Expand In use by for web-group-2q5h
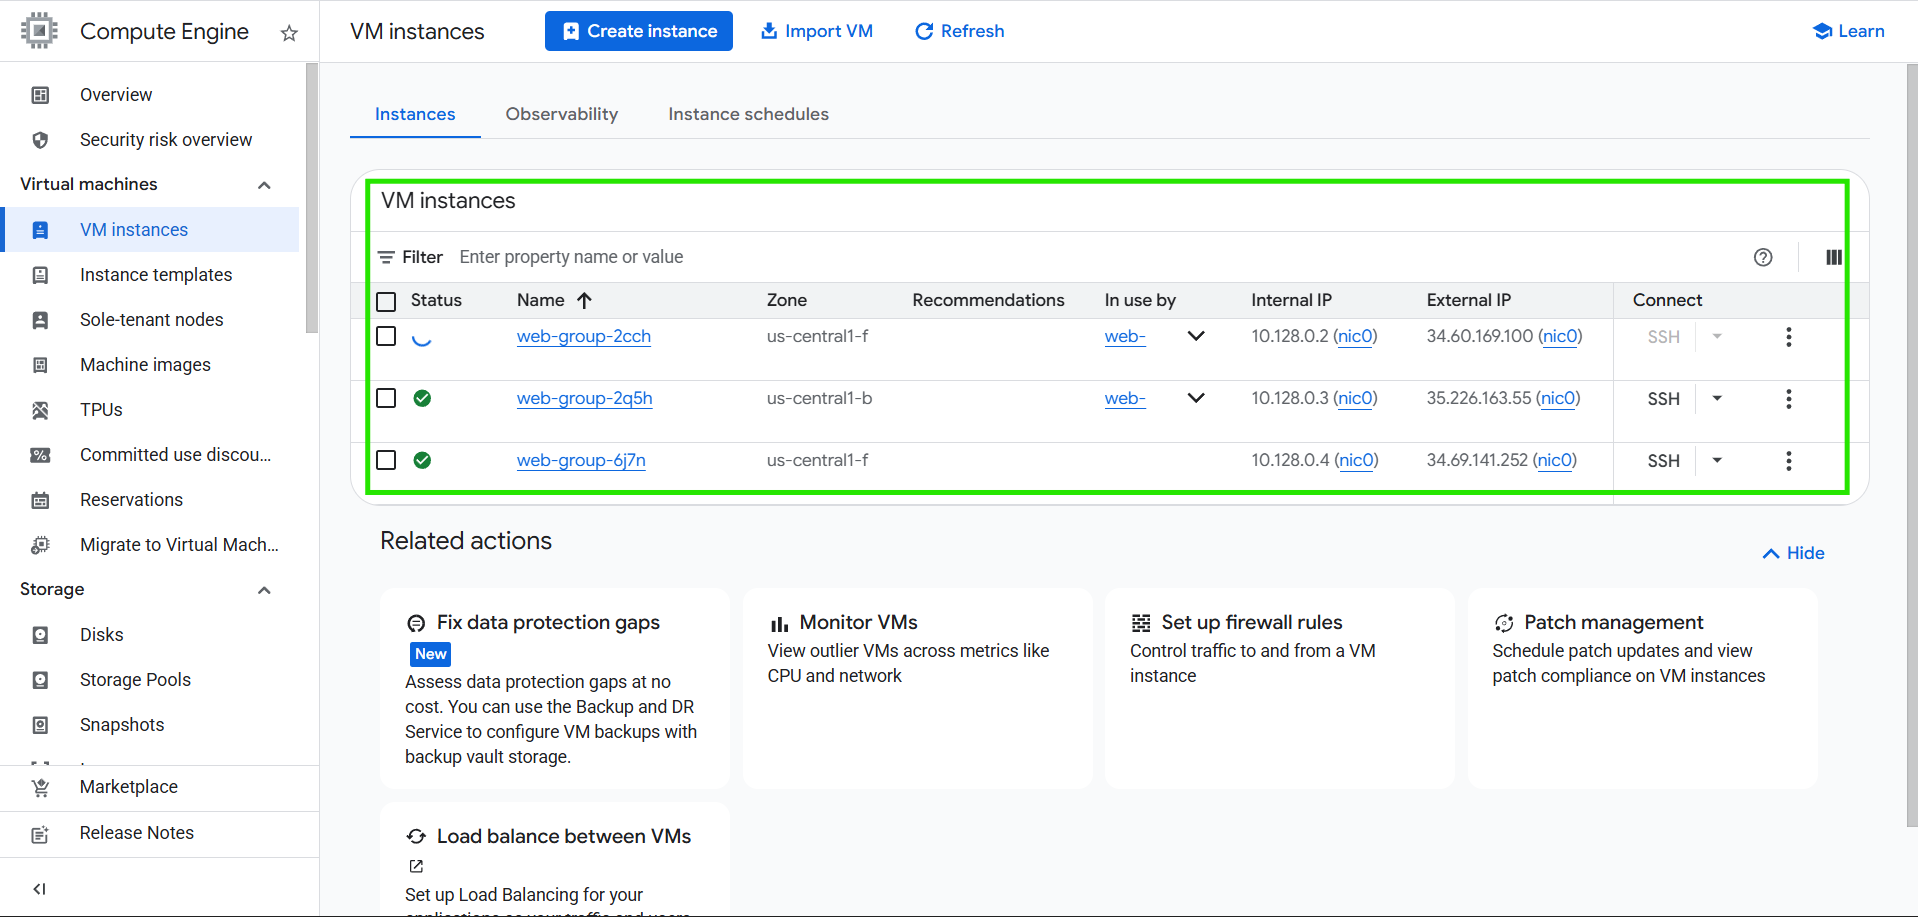The width and height of the screenshot is (1918, 917). (x=1196, y=398)
